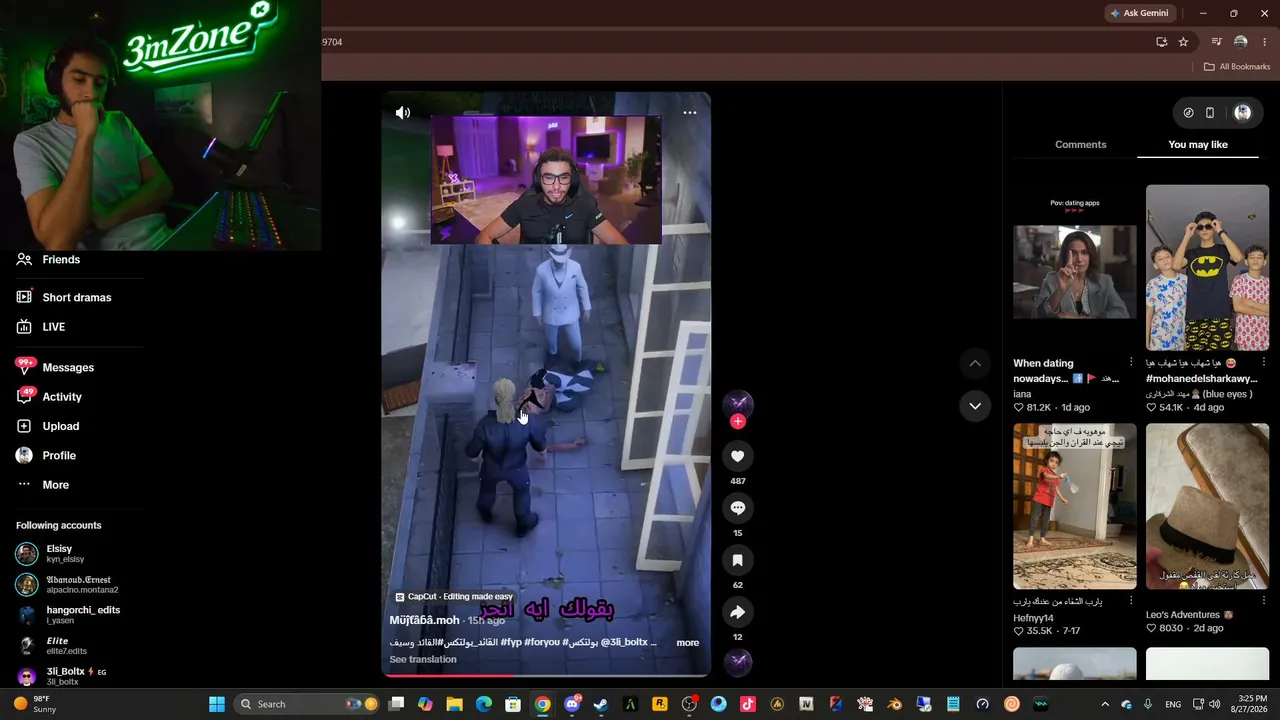Open Activity in the sidebar
The image size is (1280, 720).
pos(49,397)
